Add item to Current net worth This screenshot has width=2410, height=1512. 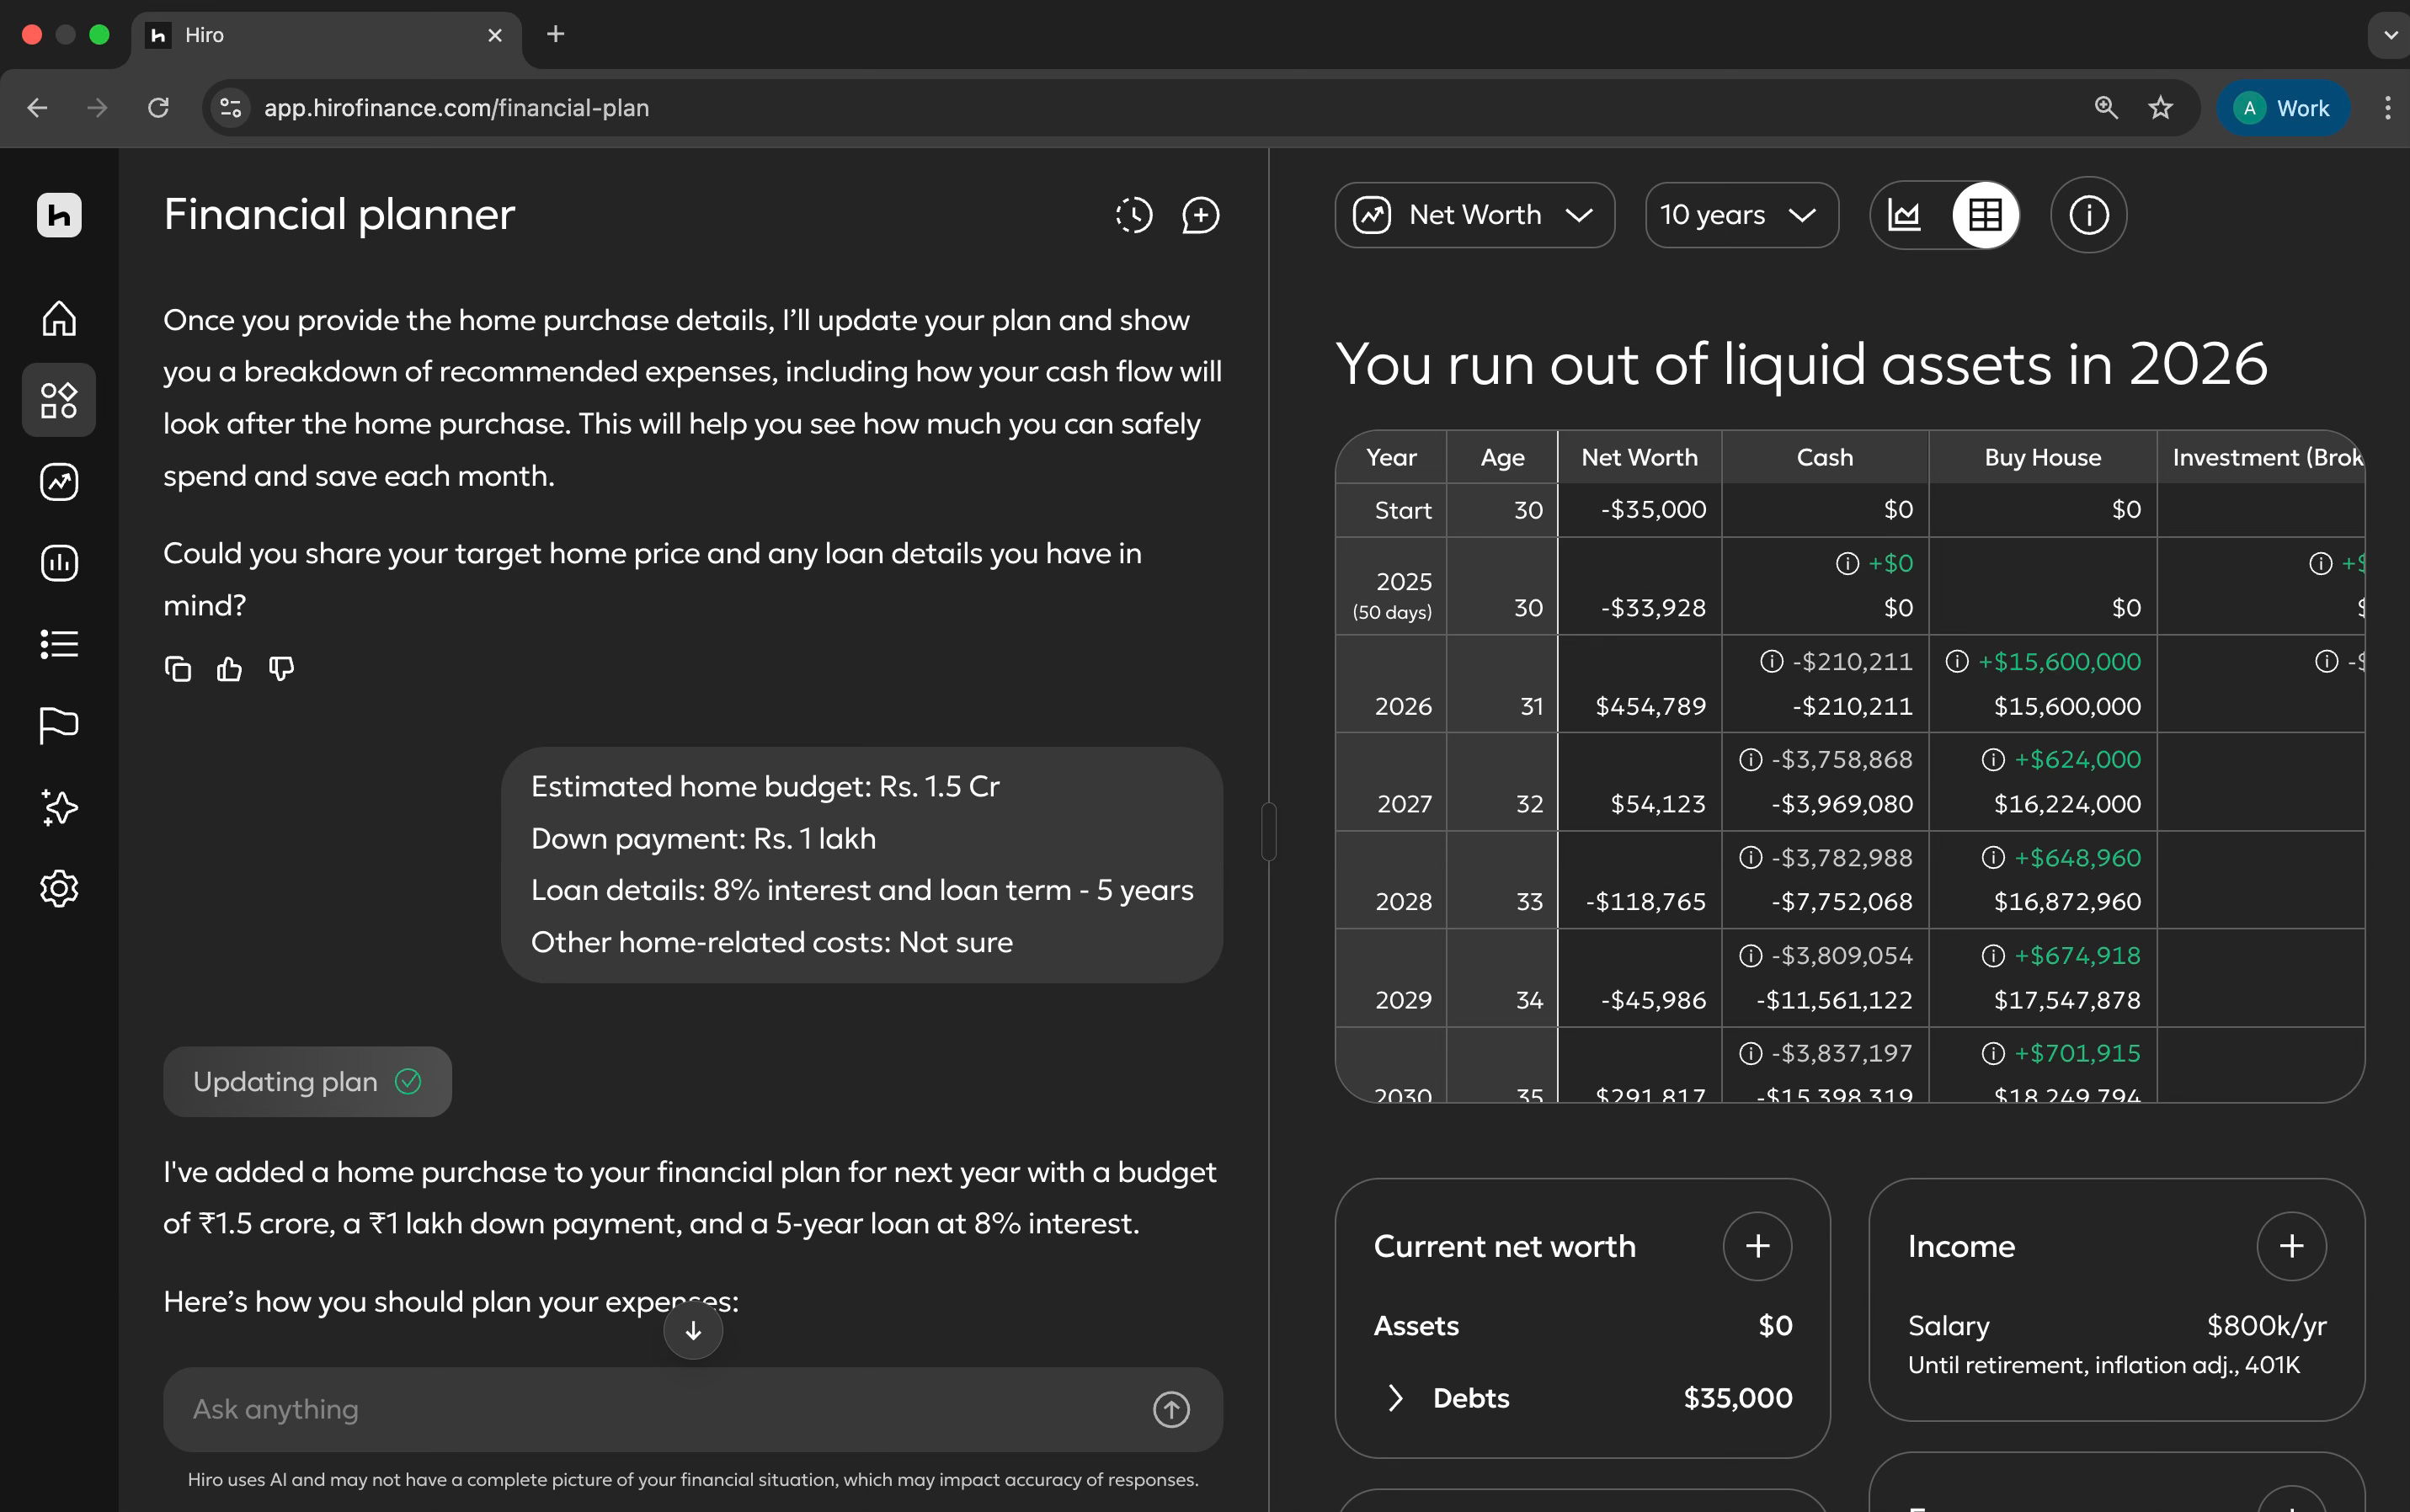[x=1757, y=1246]
